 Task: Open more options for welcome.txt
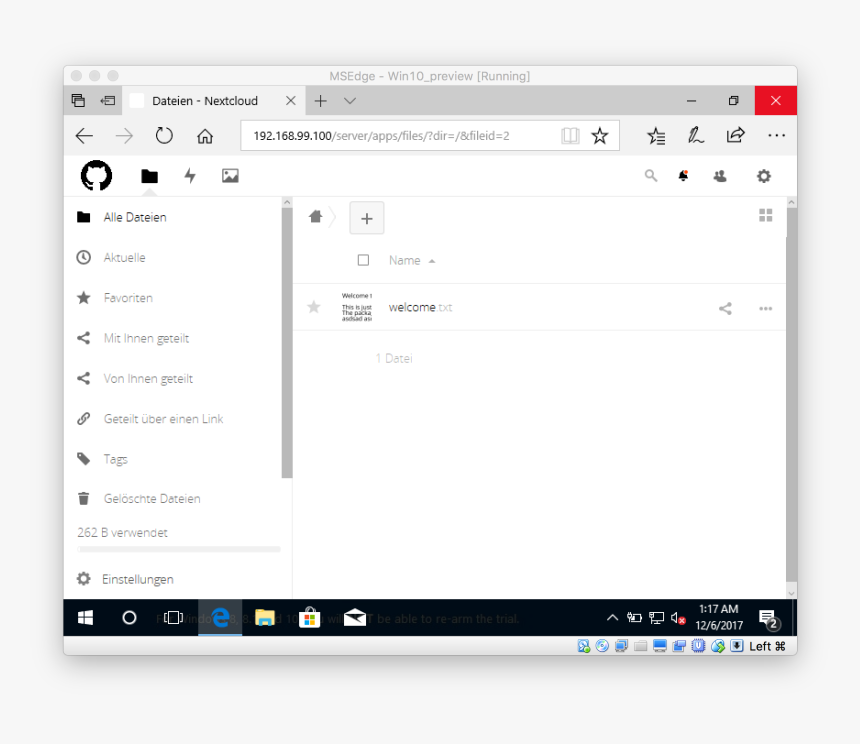(765, 308)
